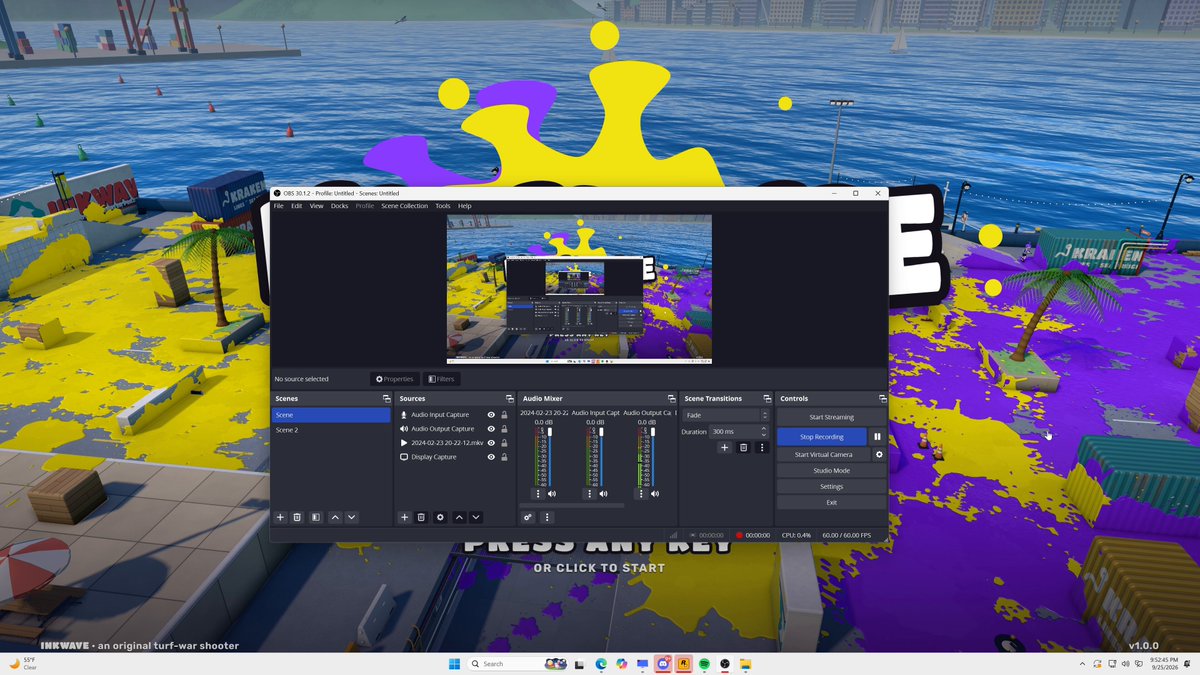The height and width of the screenshot is (675, 1200).
Task: Mute the Audio Input Capture mixer track
Action: [x=603, y=493]
